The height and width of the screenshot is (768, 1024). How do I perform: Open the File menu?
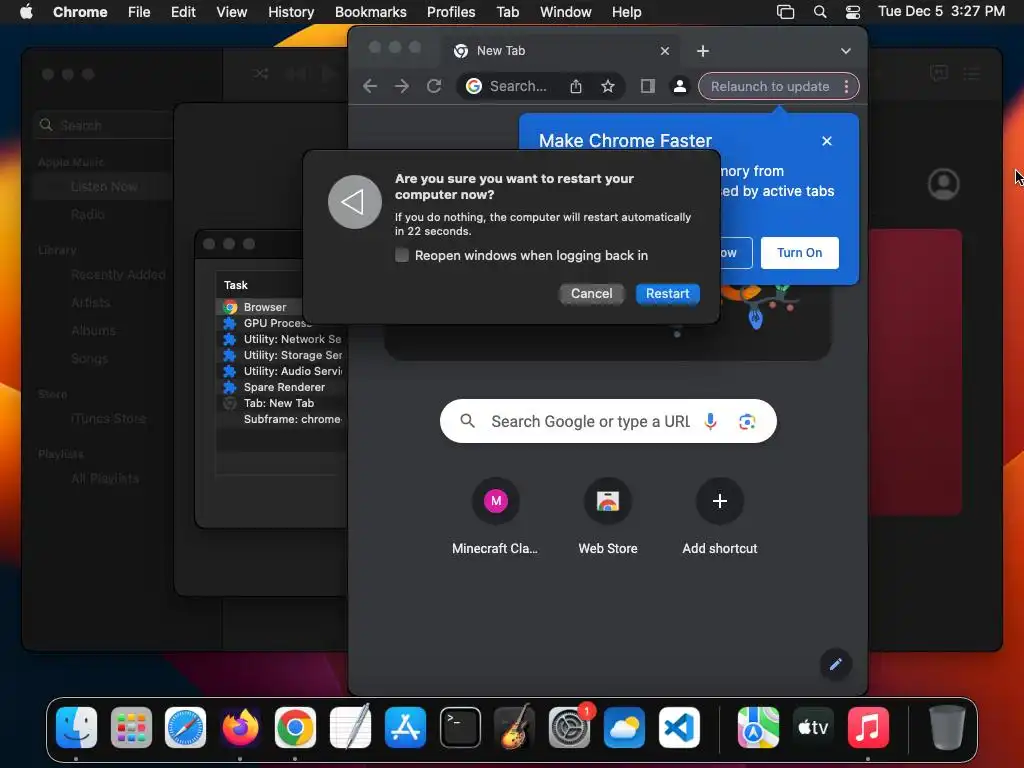pos(139,12)
